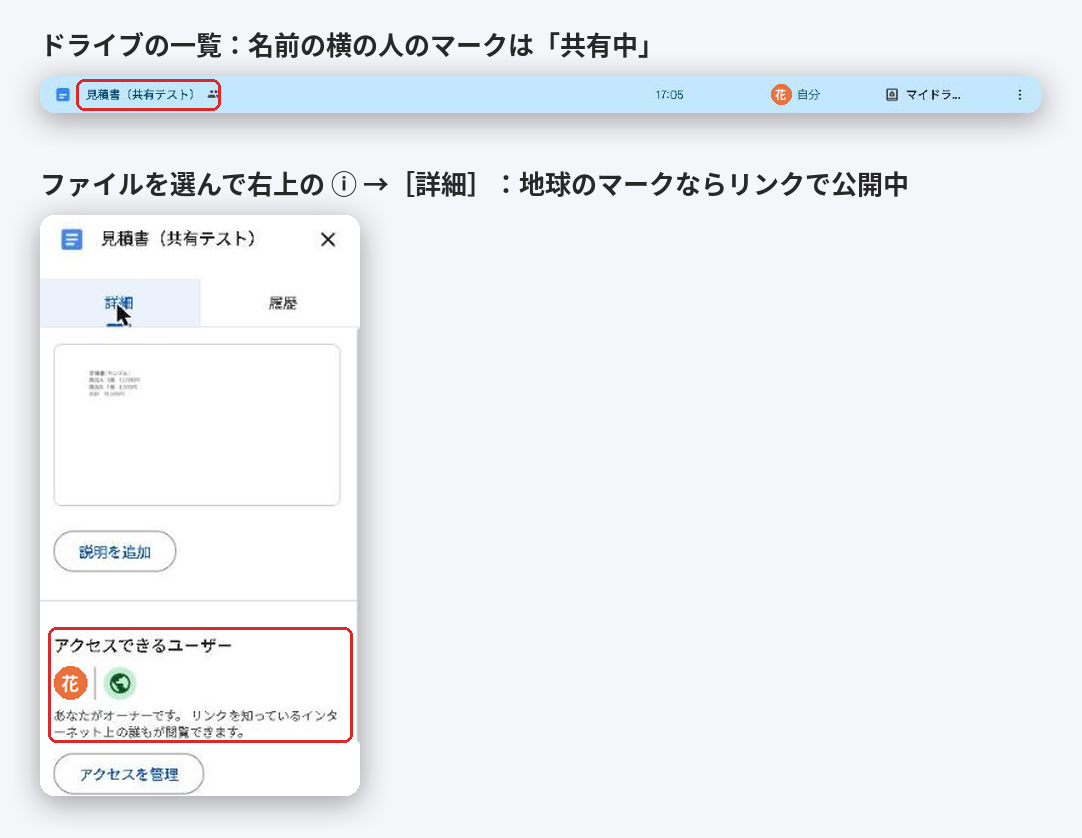
Task: Click the Docs file icon in the drive list row
Action: (x=63, y=95)
